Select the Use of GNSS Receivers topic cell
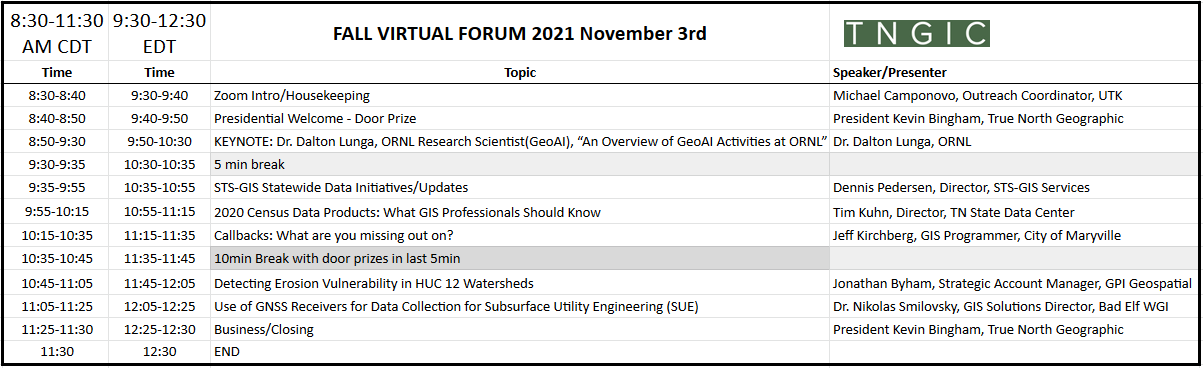1203x368 pixels. (520, 306)
